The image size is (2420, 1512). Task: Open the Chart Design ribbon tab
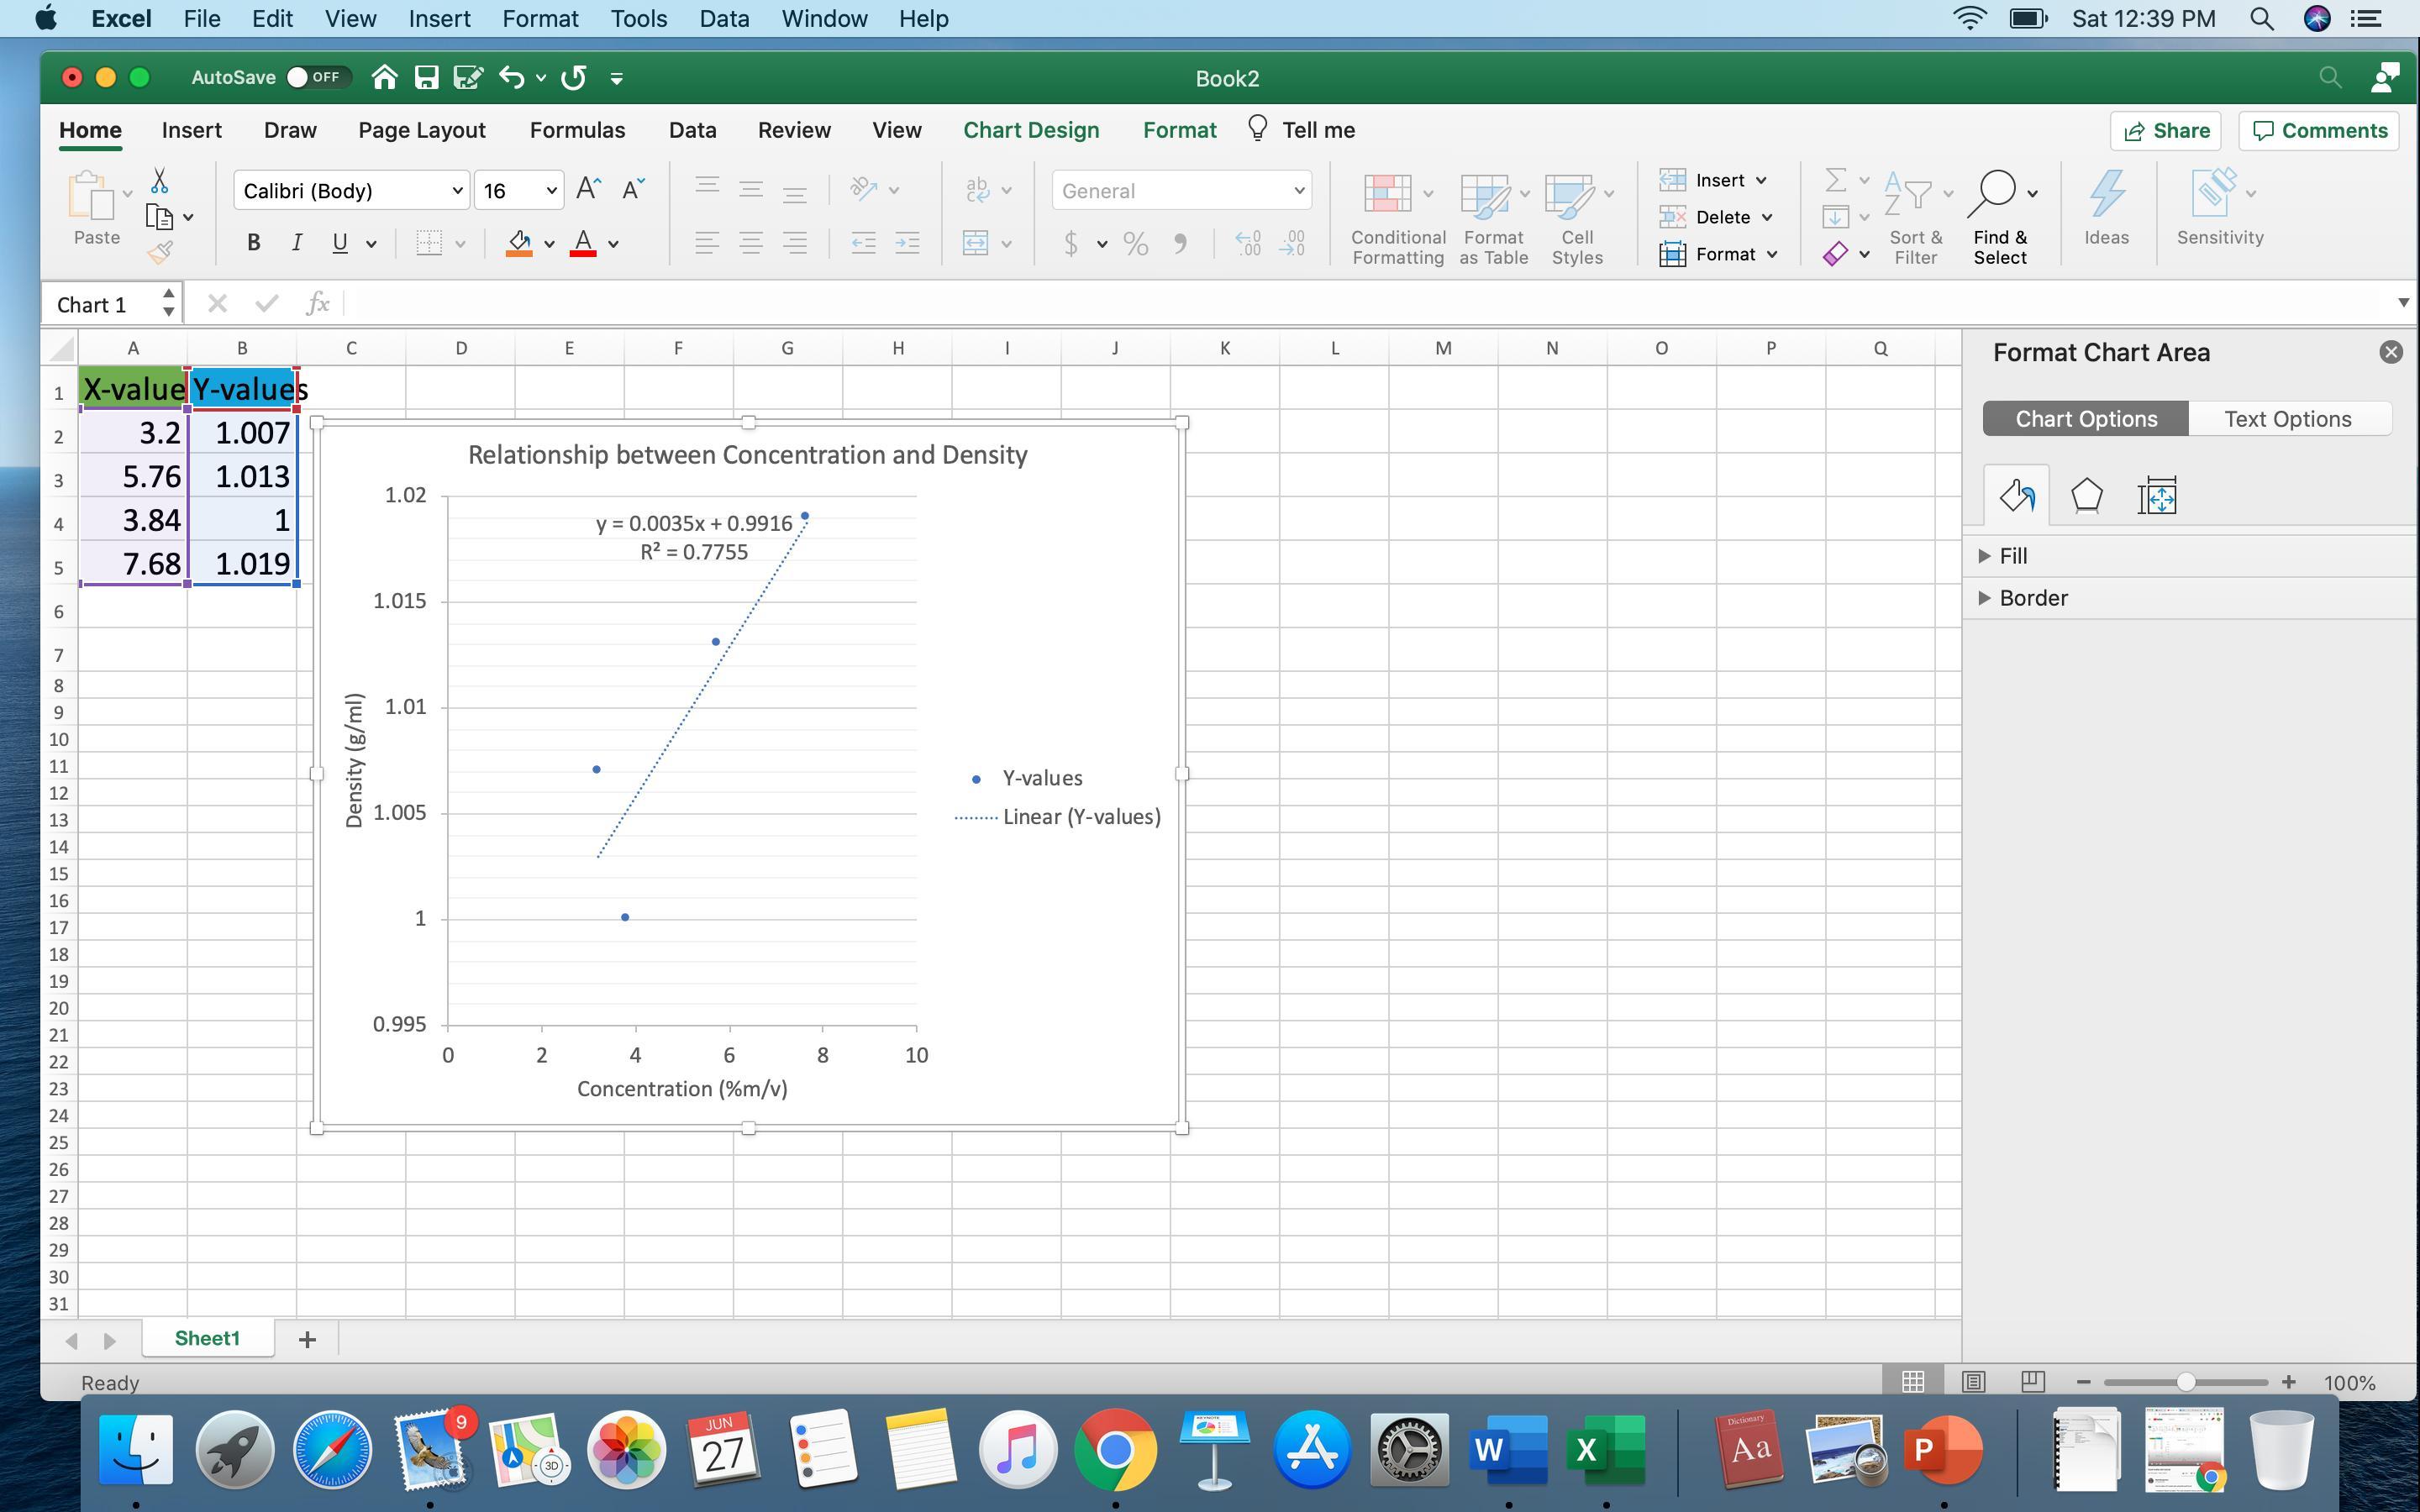click(x=1030, y=130)
